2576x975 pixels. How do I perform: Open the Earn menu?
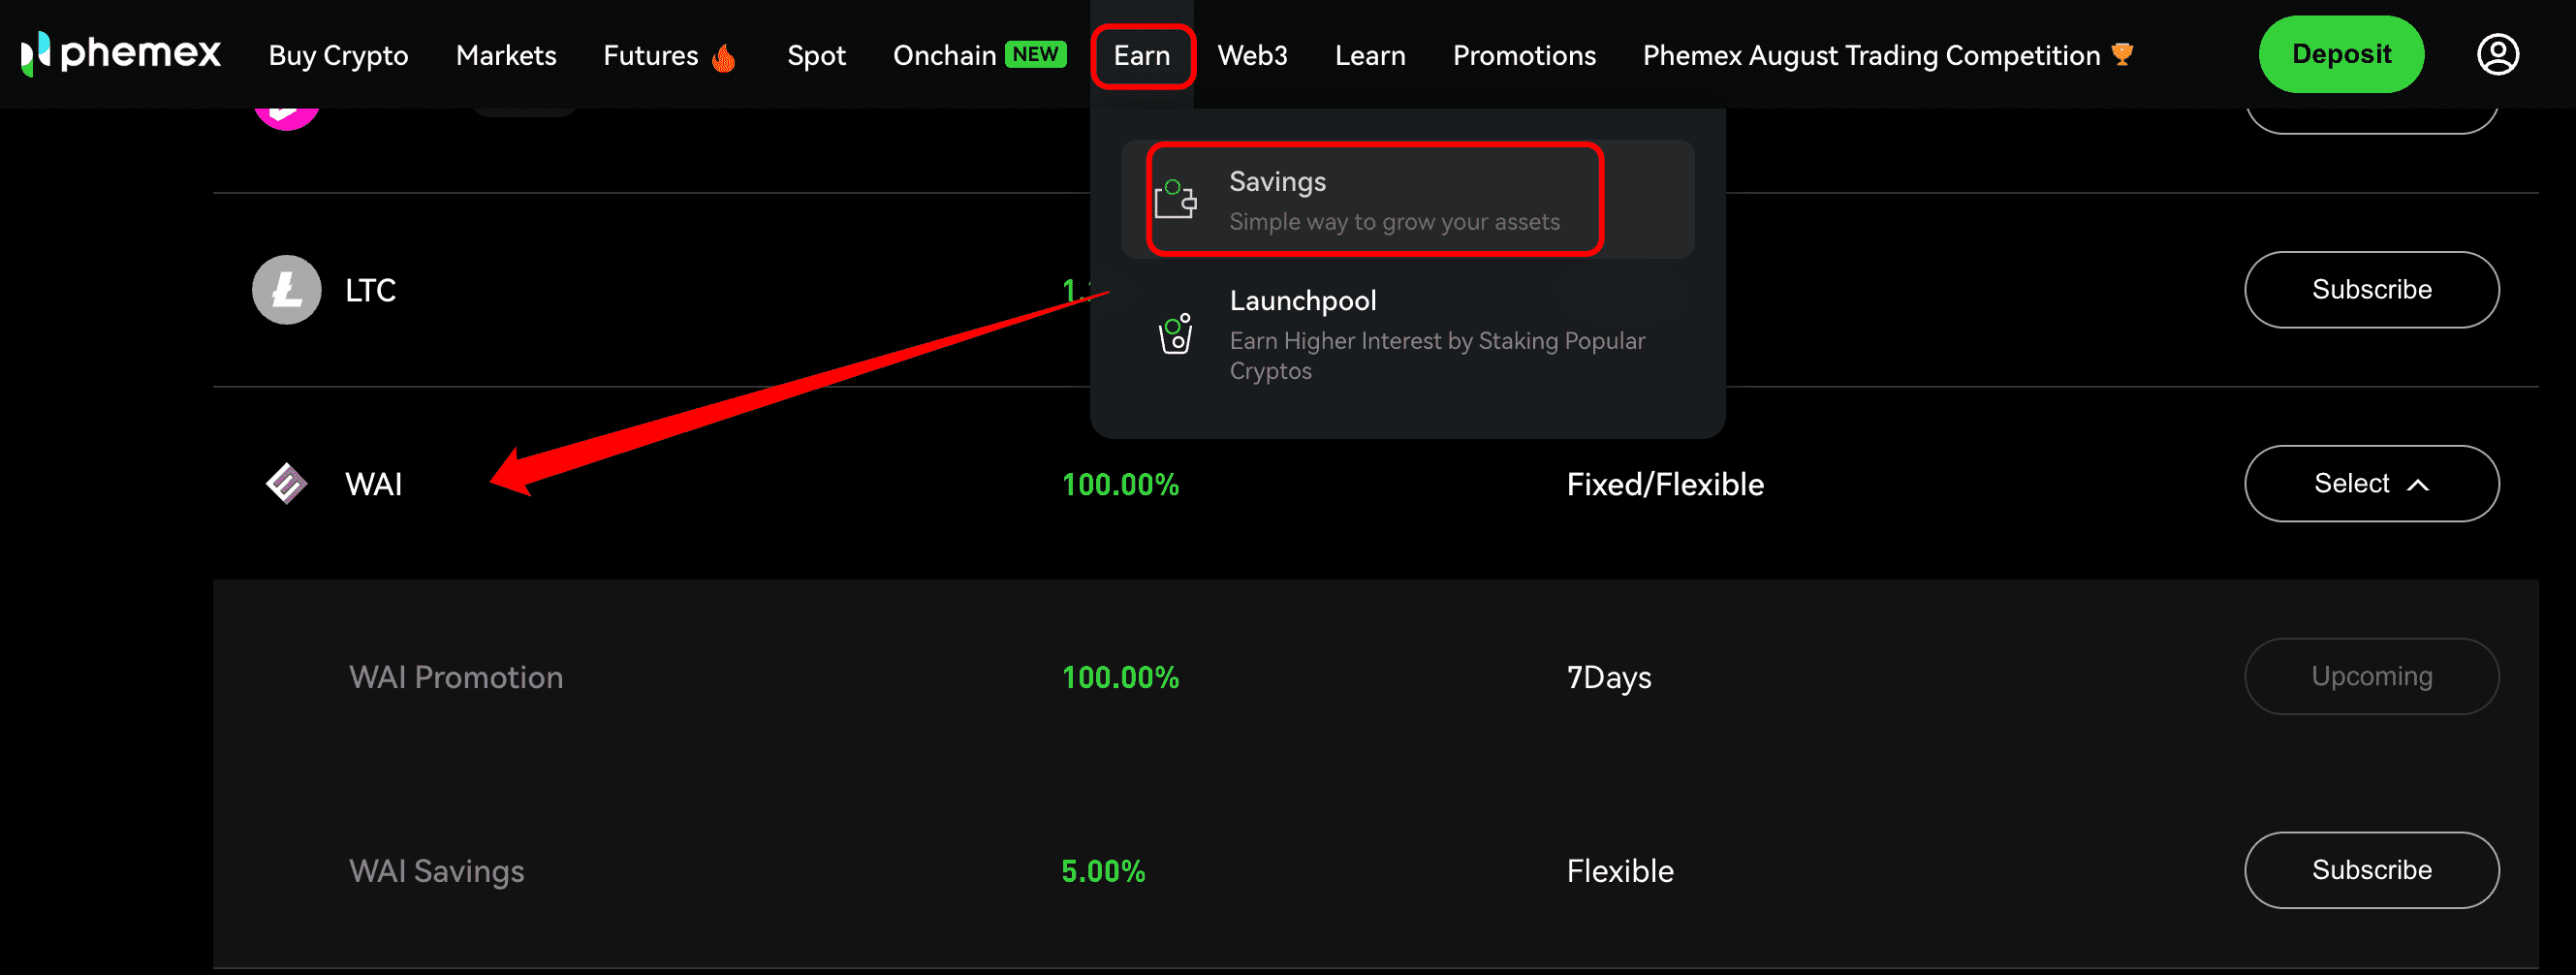[1142, 56]
